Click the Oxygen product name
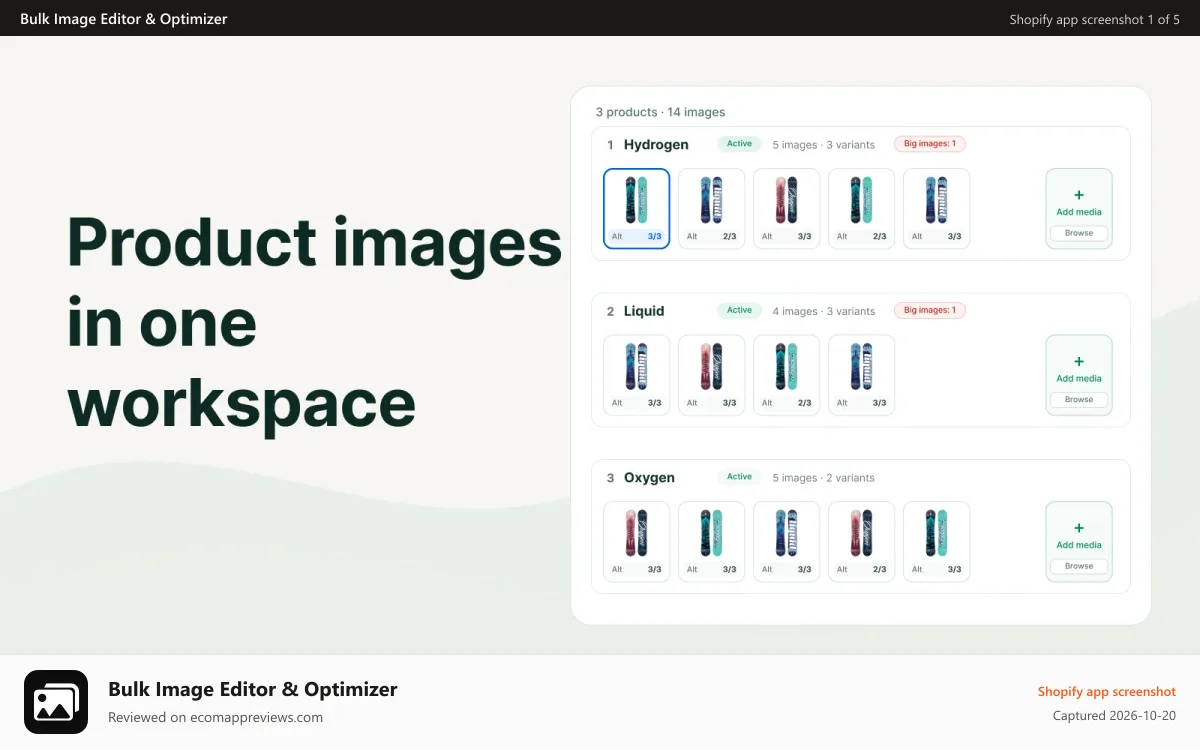Screen dimensions: 1200x750 click(649, 478)
